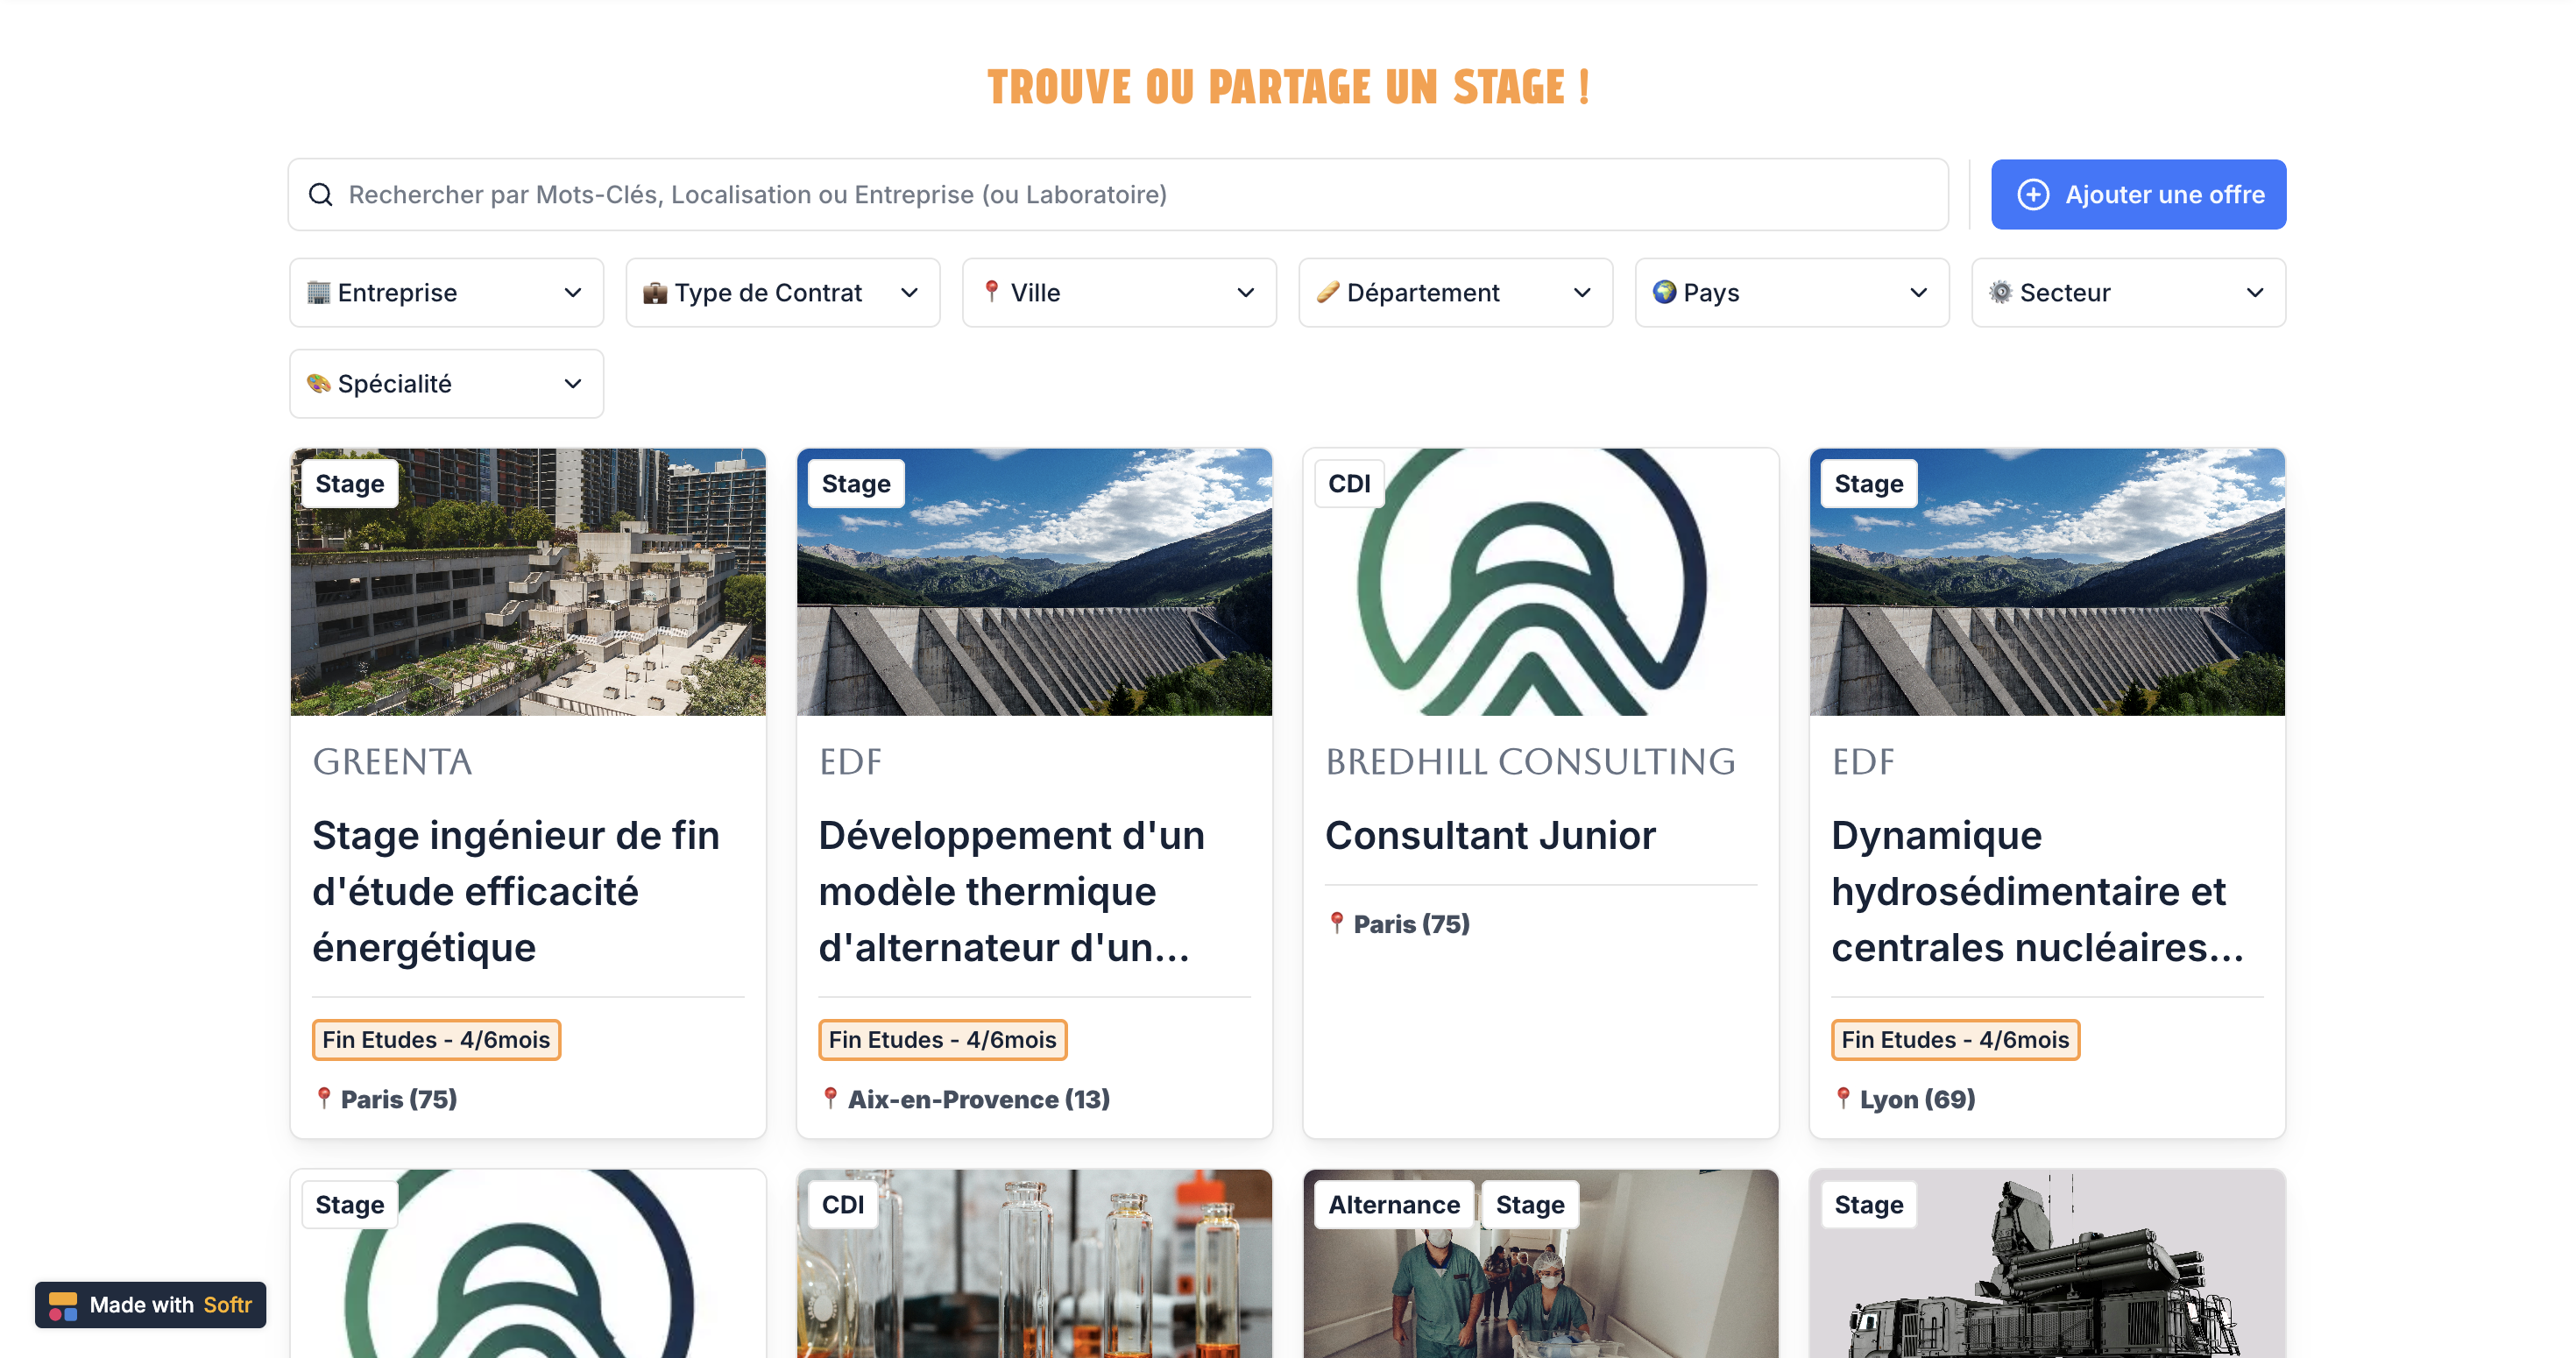Click the Softr logo icon

63,1305
